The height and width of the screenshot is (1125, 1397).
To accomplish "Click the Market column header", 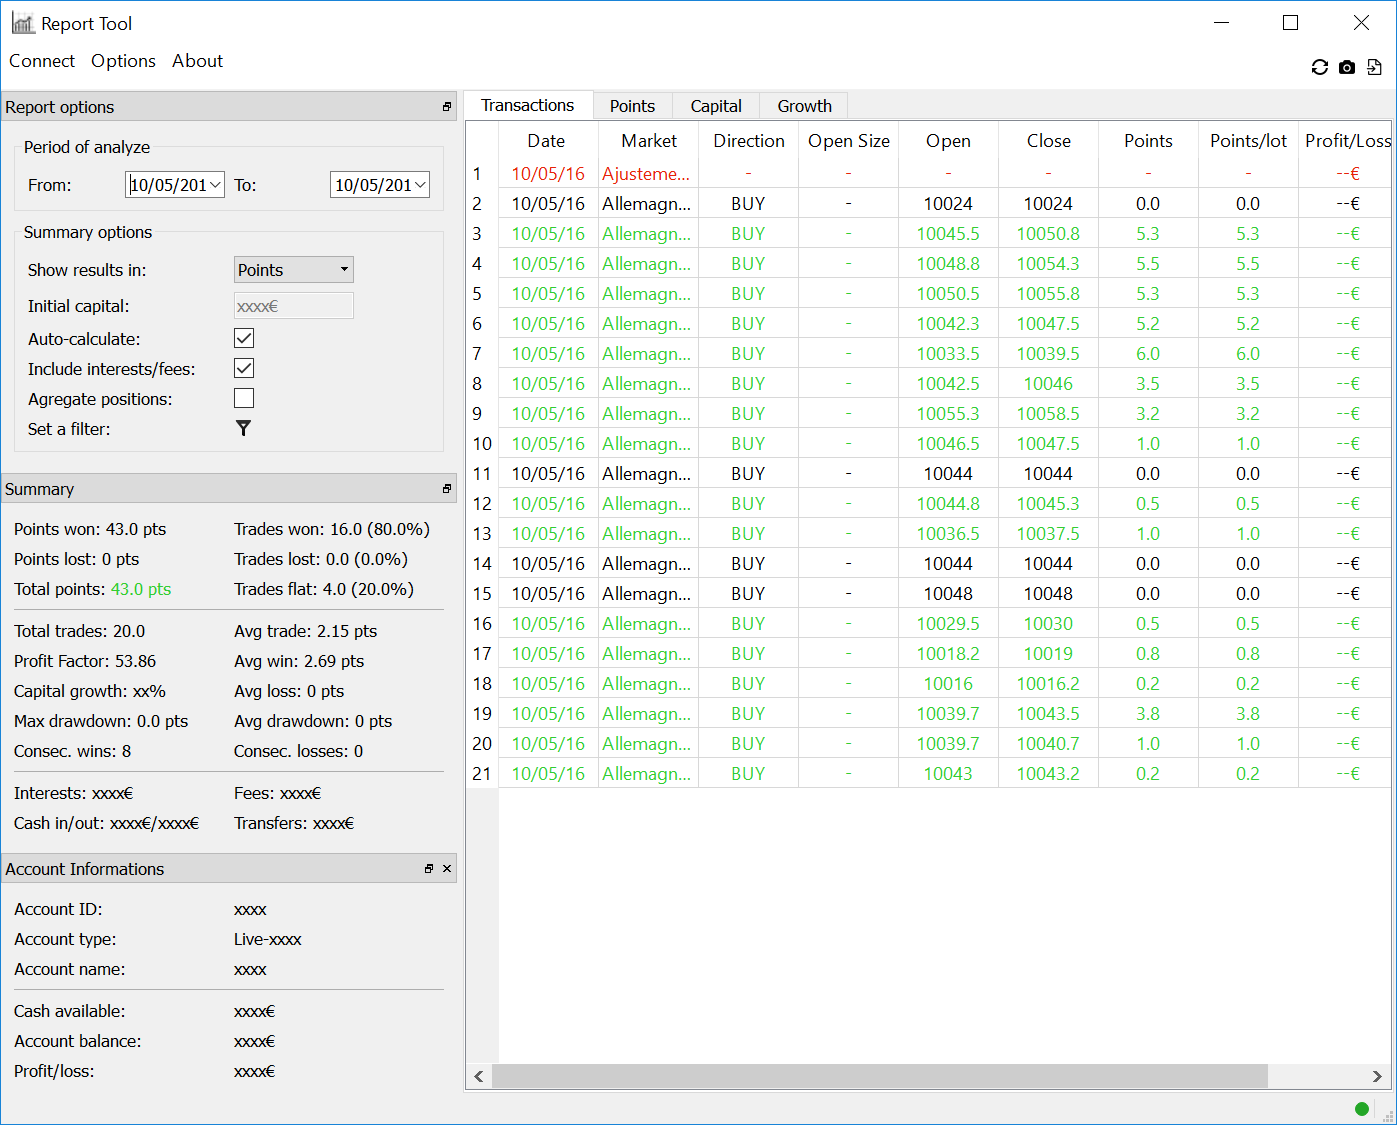I will tap(648, 141).
